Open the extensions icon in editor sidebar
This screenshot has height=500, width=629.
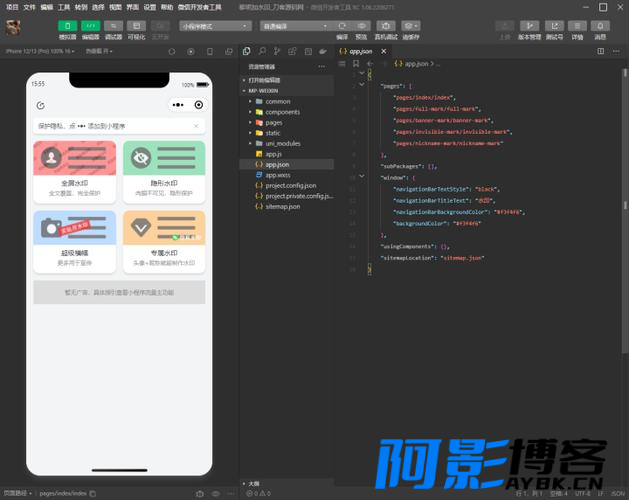(292, 51)
